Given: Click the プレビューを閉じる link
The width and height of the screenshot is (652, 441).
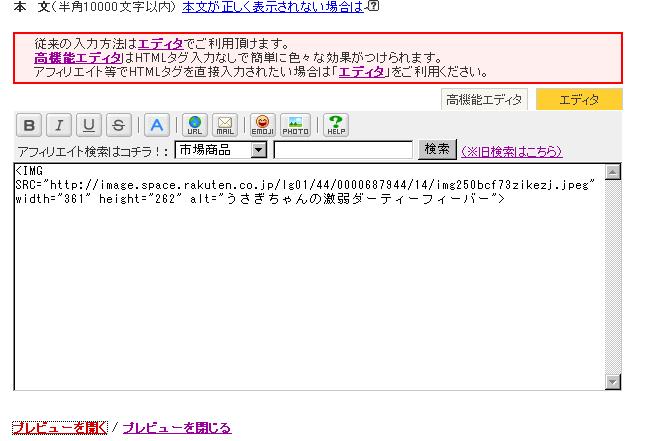Looking at the screenshot, I should coord(177,427).
